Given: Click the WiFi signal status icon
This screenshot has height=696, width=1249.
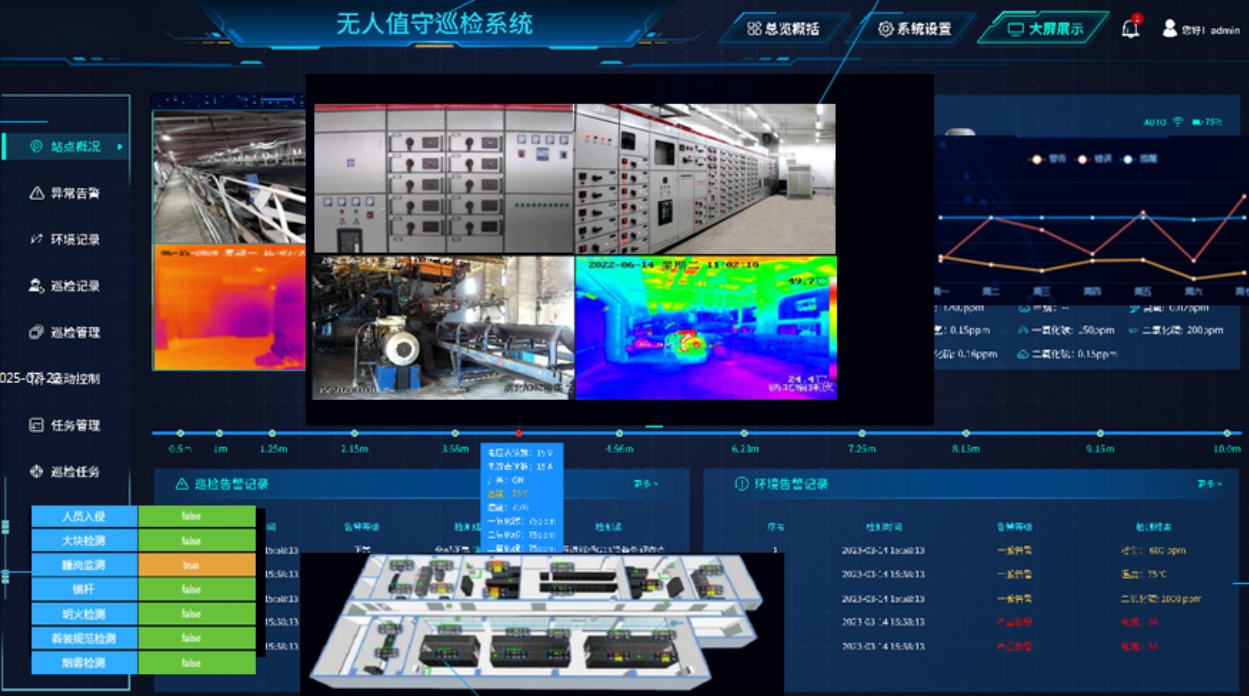Looking at the screenshot, I should 1178,122.
